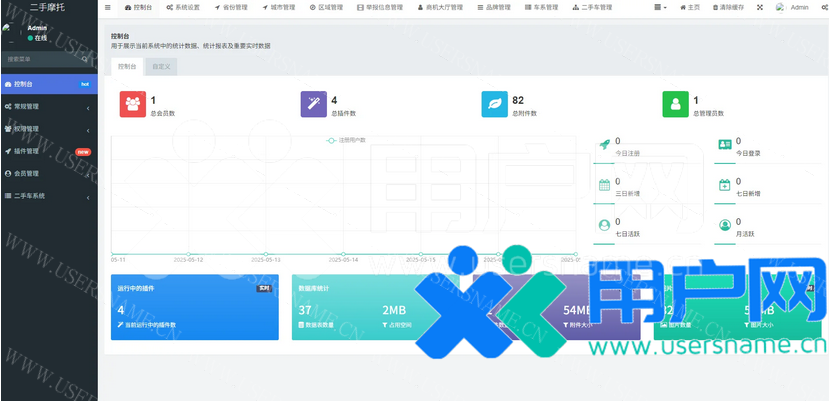The width and height of the screenshot is (829, 401).
Task: Toggle the 注册用户数 chart legend series
Action: click(x=346, y=140)
